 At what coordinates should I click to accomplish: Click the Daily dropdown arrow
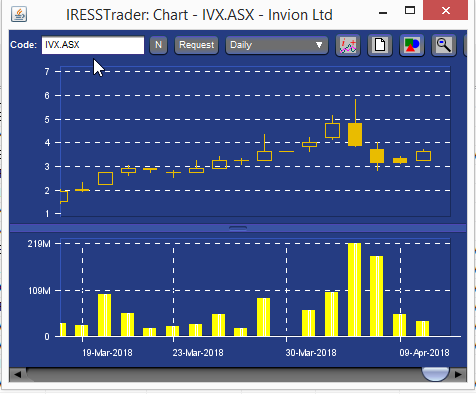pos(319,45)
